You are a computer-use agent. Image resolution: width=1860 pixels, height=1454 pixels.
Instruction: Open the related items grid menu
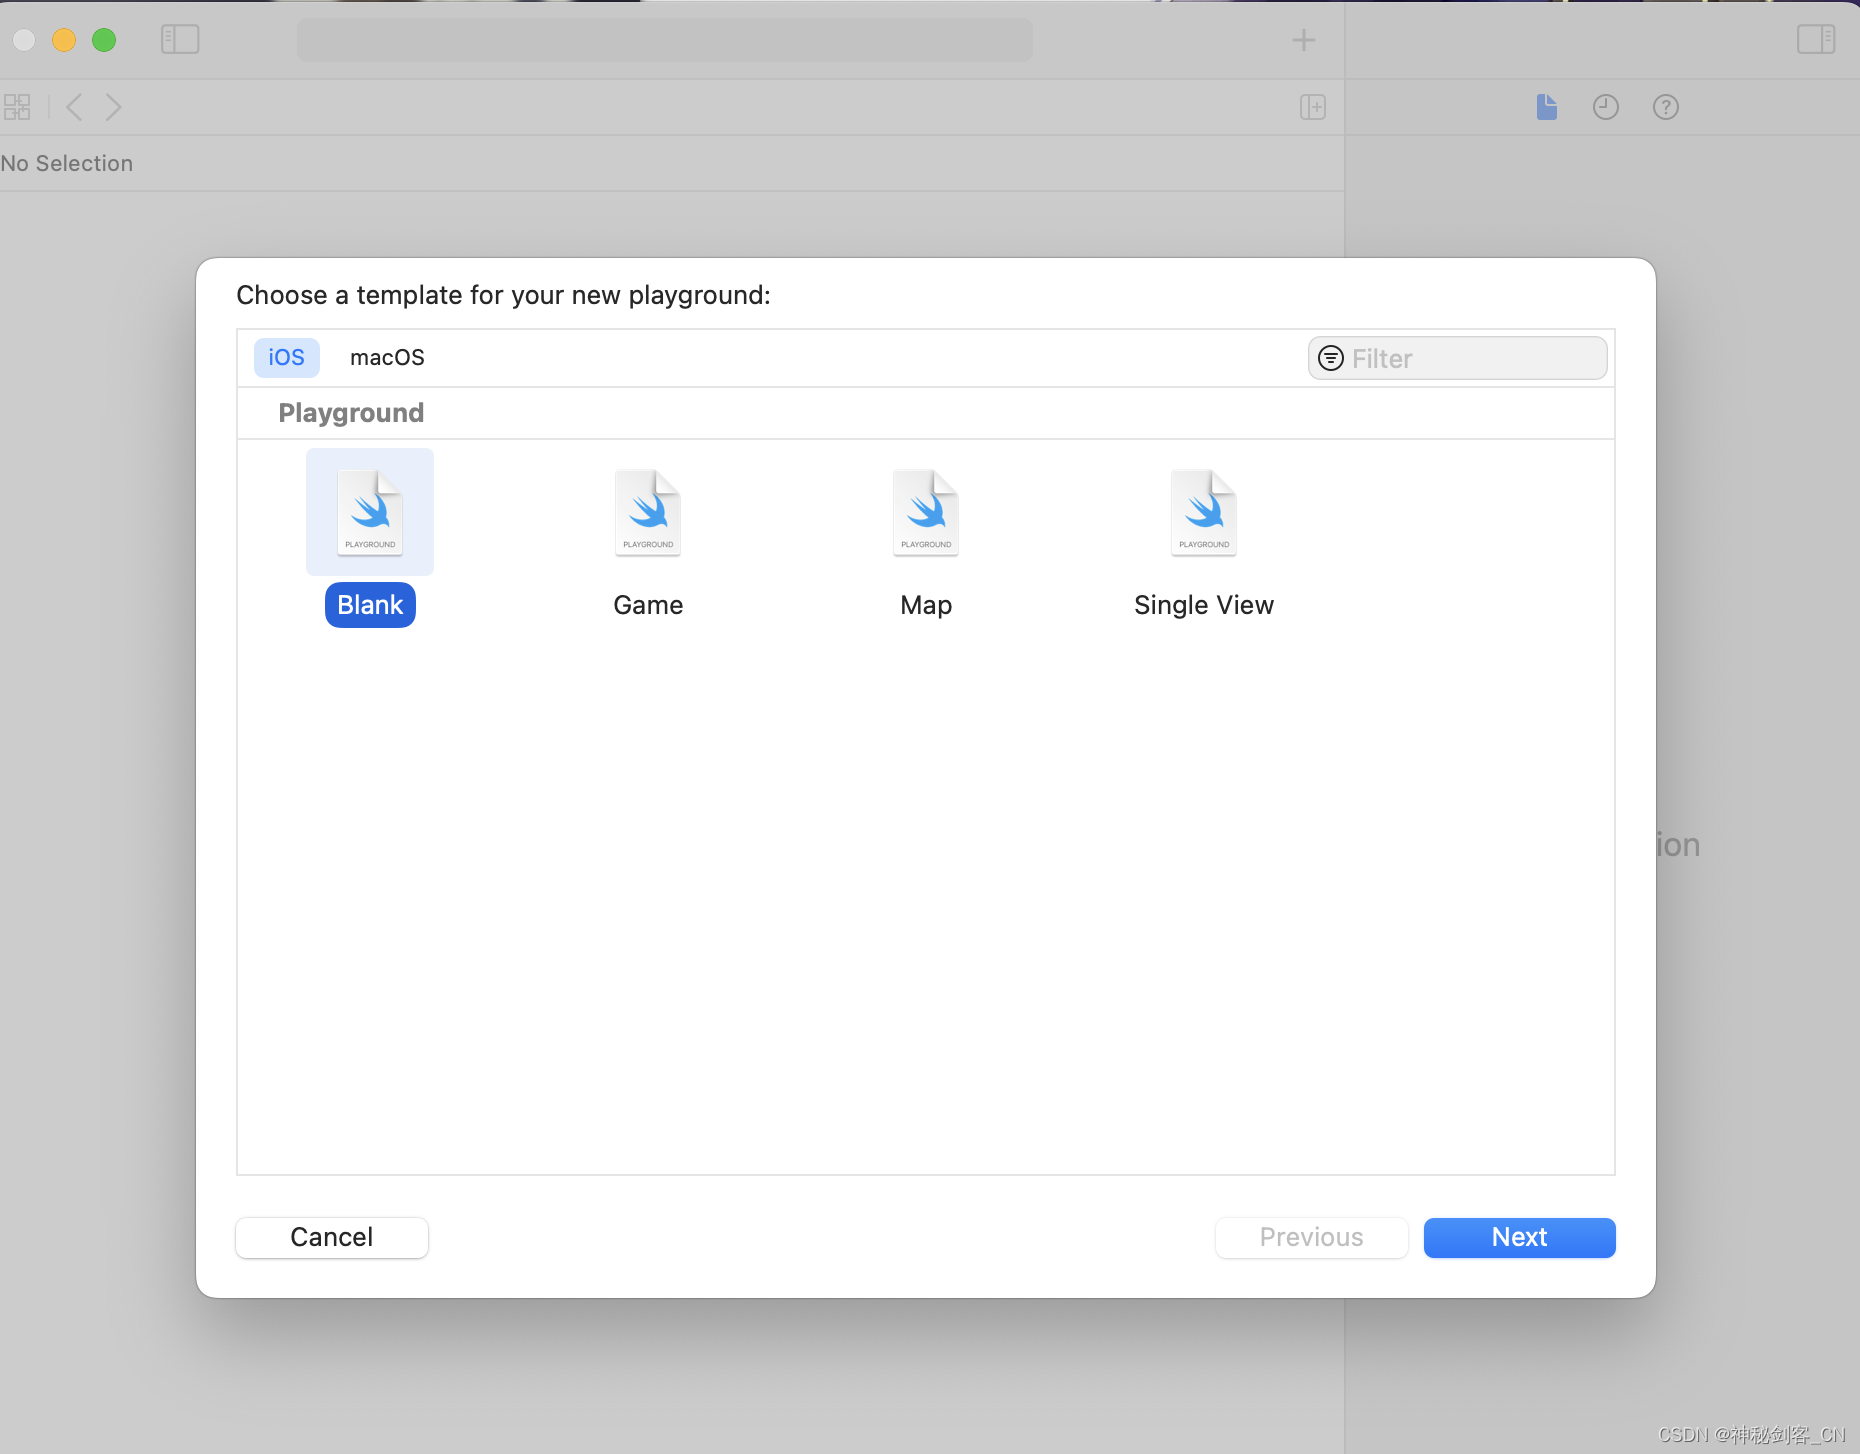(x=17, y=107)
